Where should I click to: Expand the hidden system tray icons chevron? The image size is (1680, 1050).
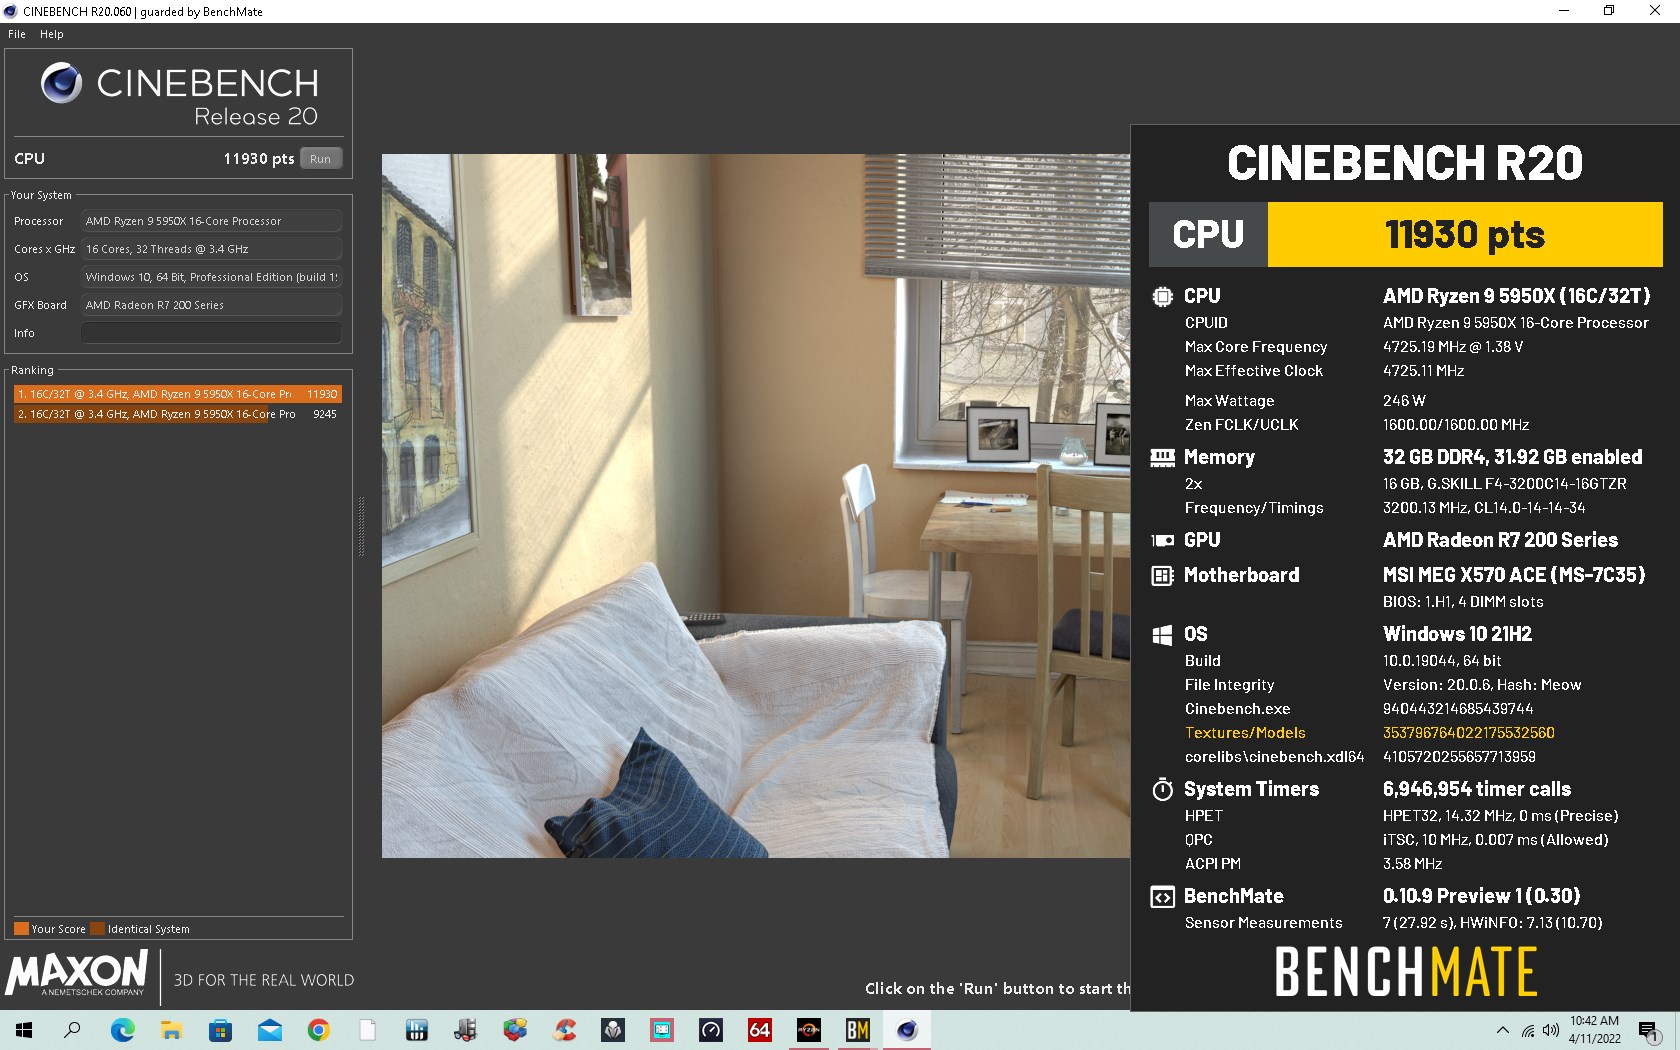1502,1030
